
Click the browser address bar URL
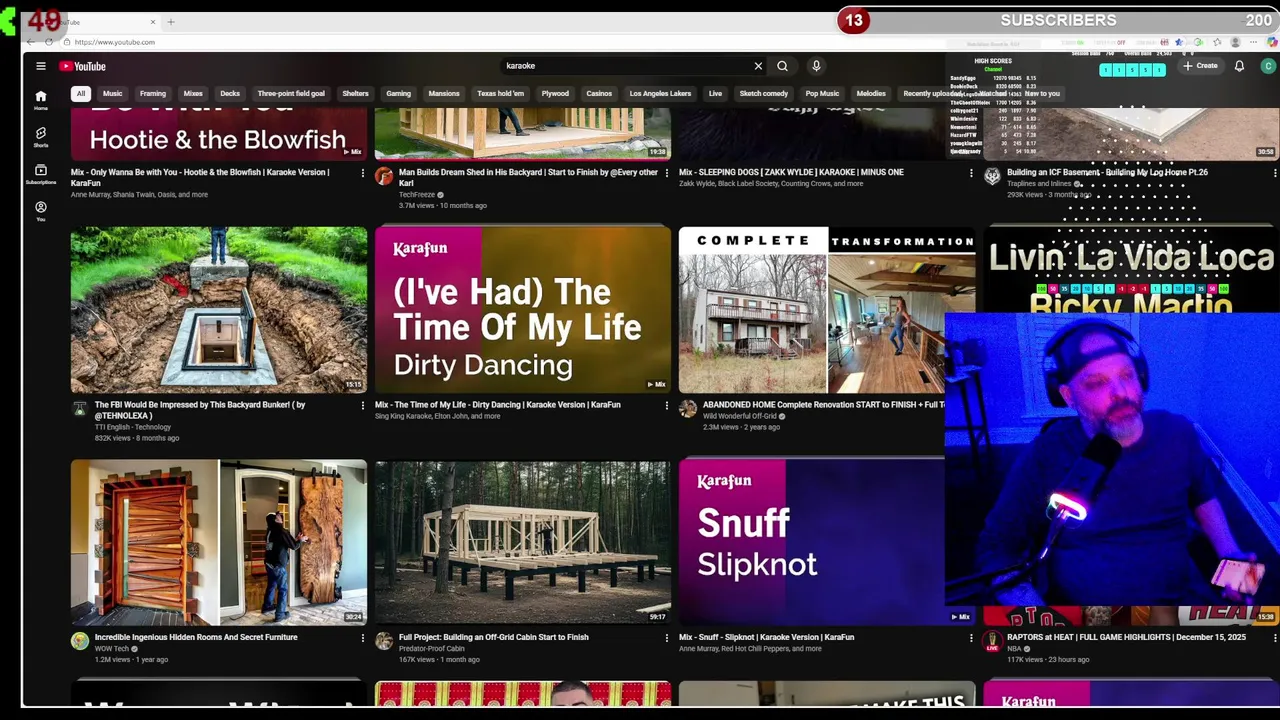point(114,42)
